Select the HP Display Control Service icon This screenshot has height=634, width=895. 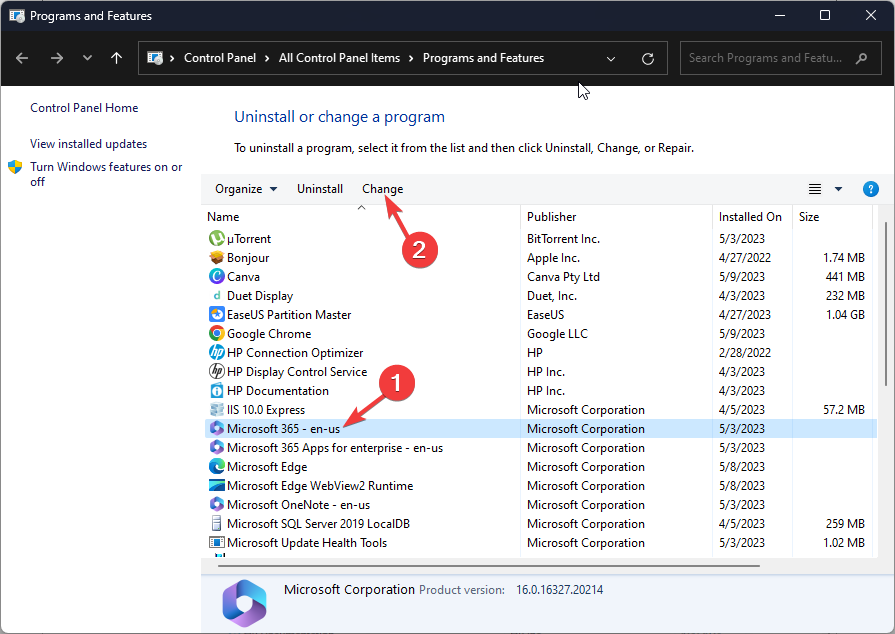click(x=216, y=371)
